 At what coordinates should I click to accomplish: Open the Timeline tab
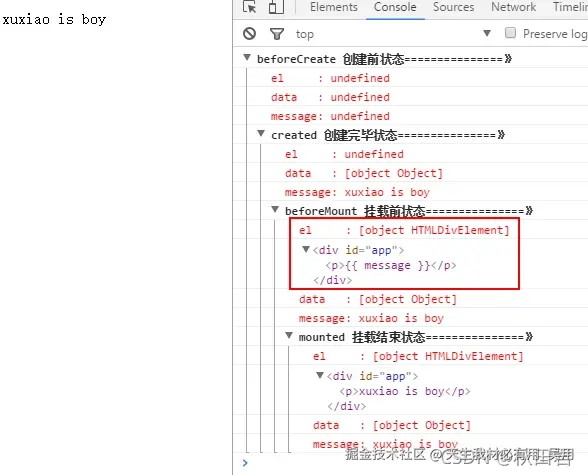pos(570,7)
